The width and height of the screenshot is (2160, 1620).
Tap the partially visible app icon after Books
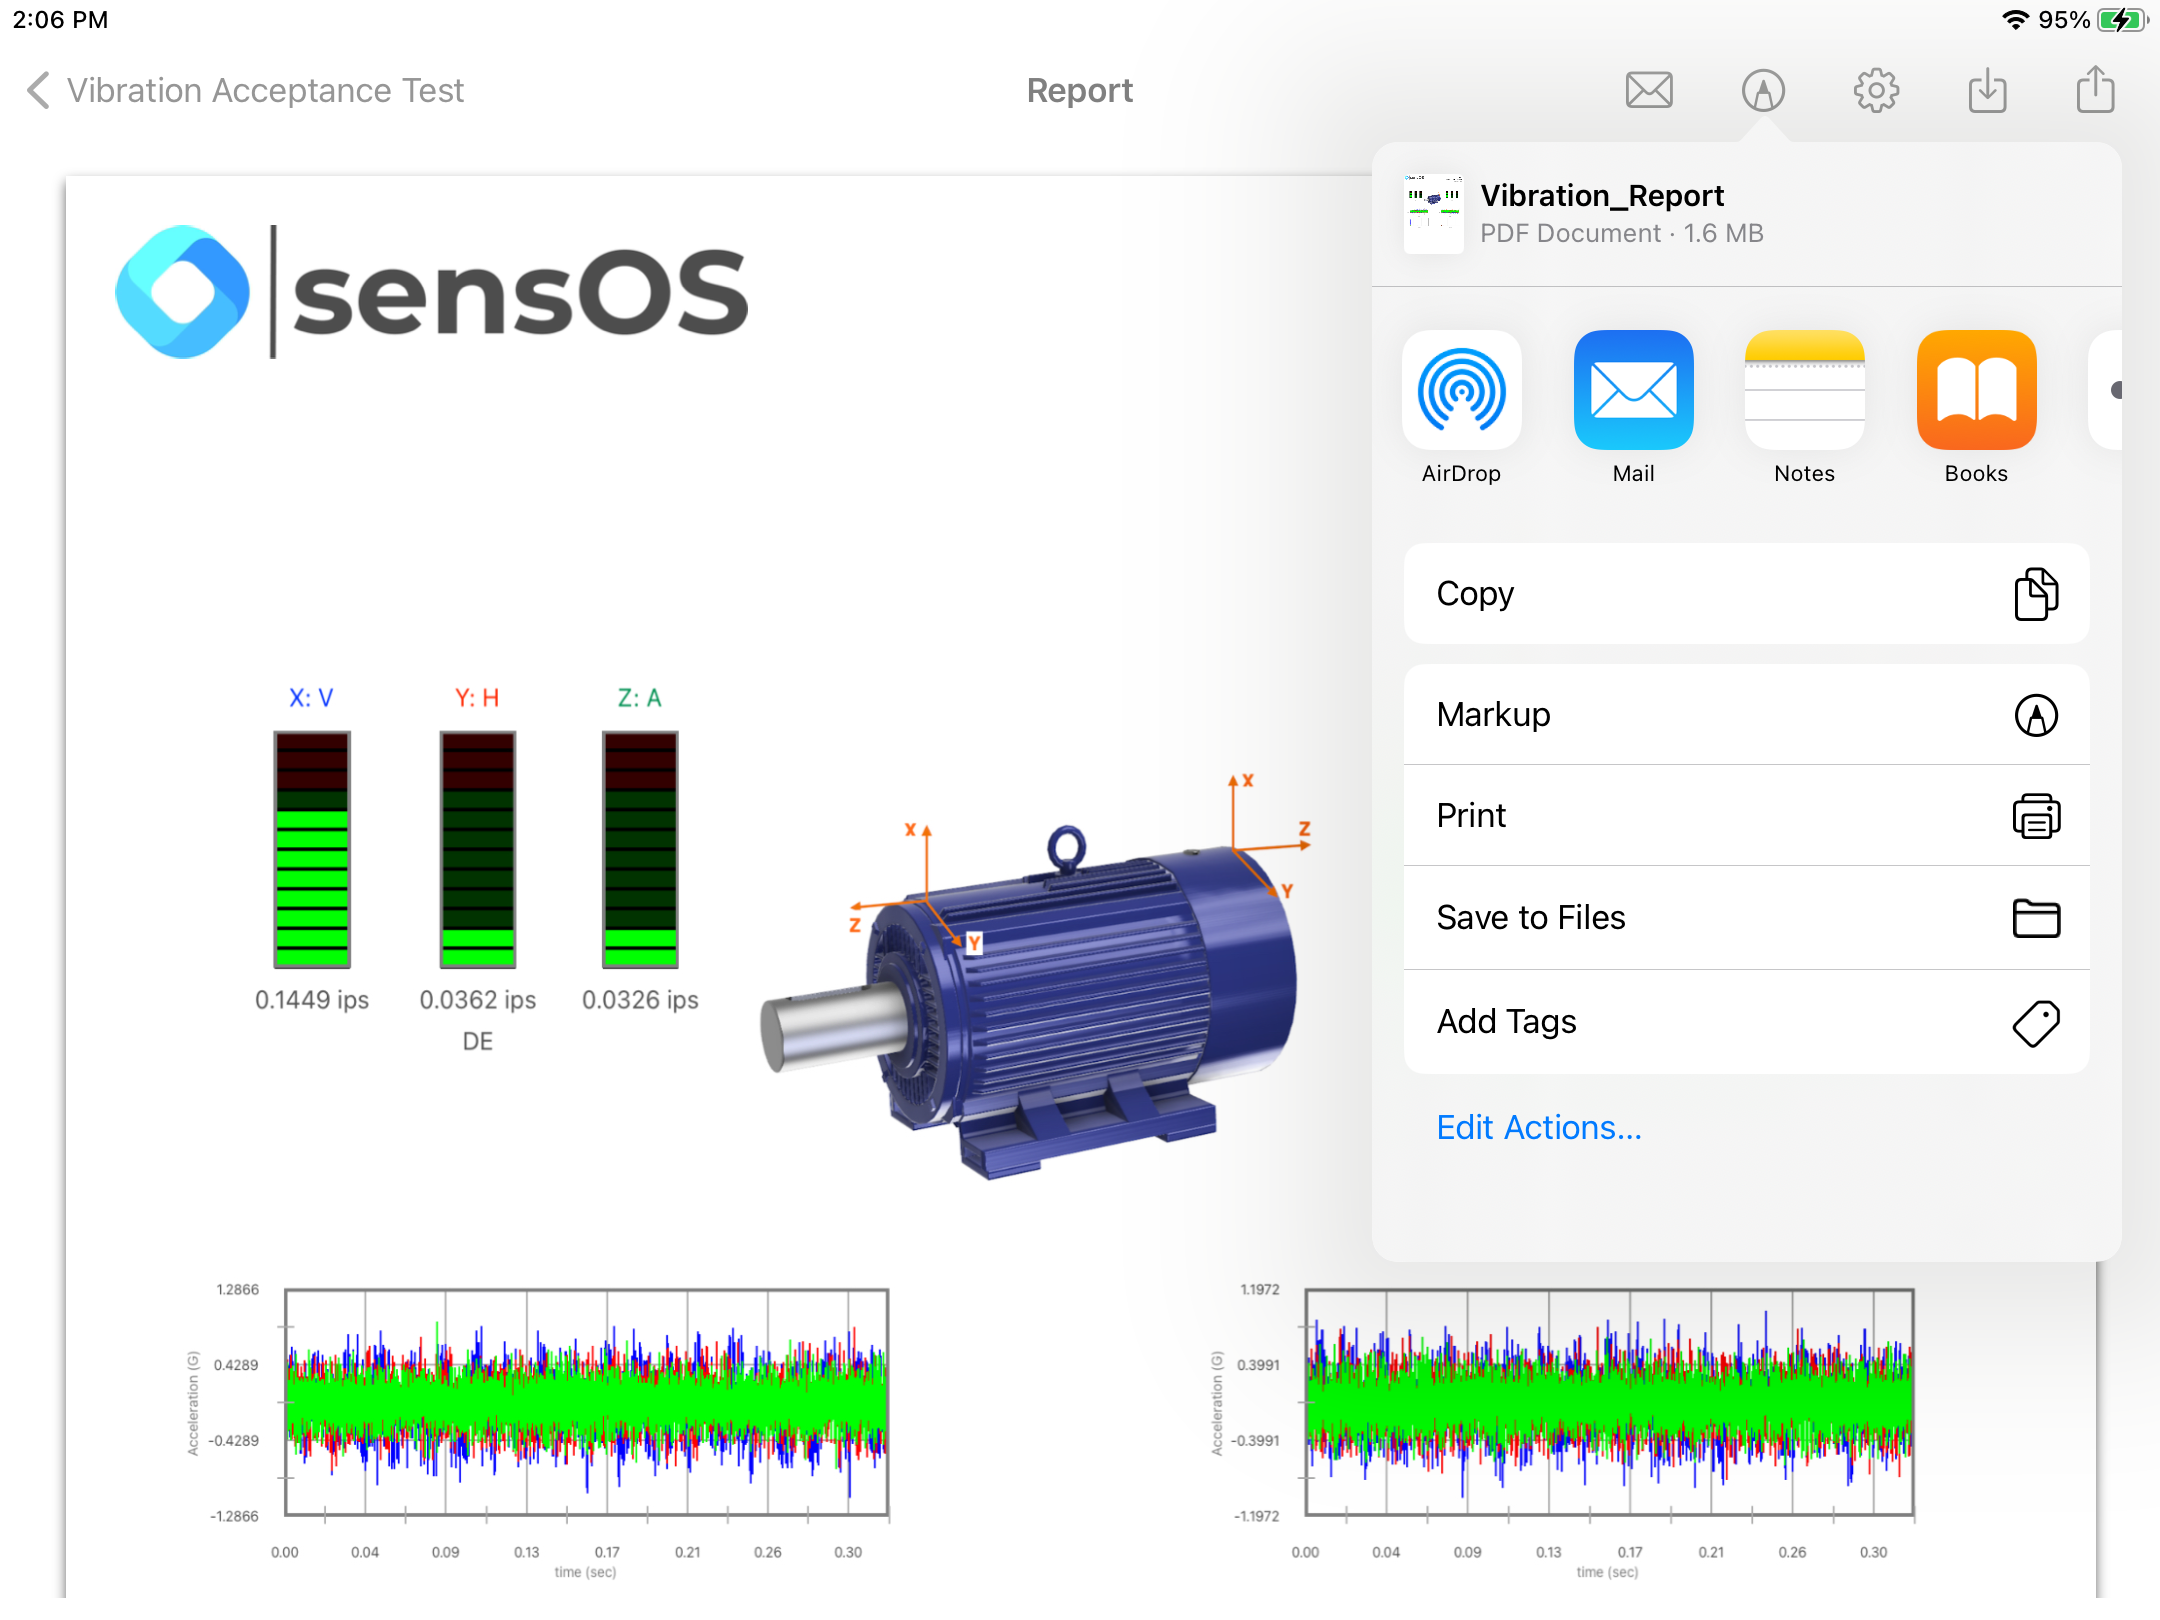(2106, 390)
